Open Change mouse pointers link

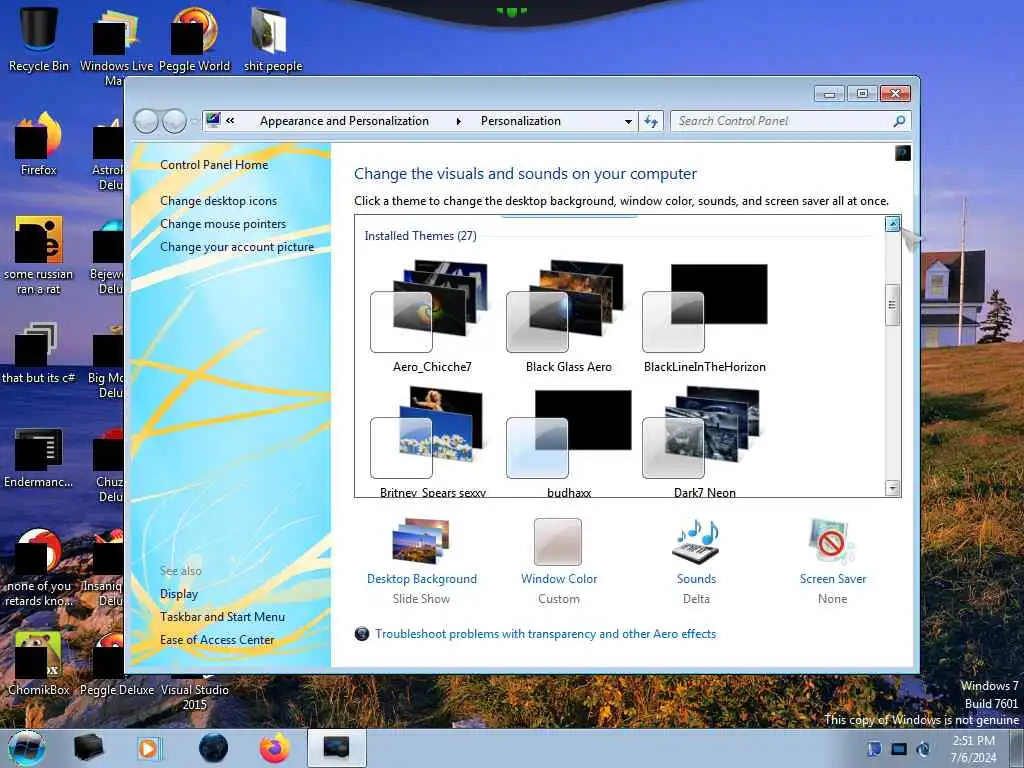point(223,224)
